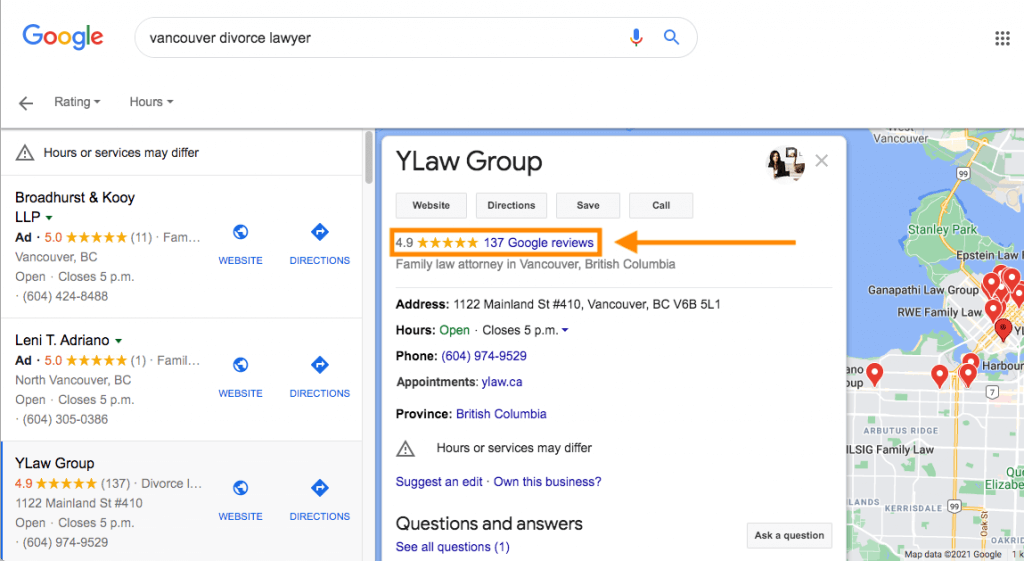
Task: Save YLaw Group with Save button
Action: tap(588, 205)
